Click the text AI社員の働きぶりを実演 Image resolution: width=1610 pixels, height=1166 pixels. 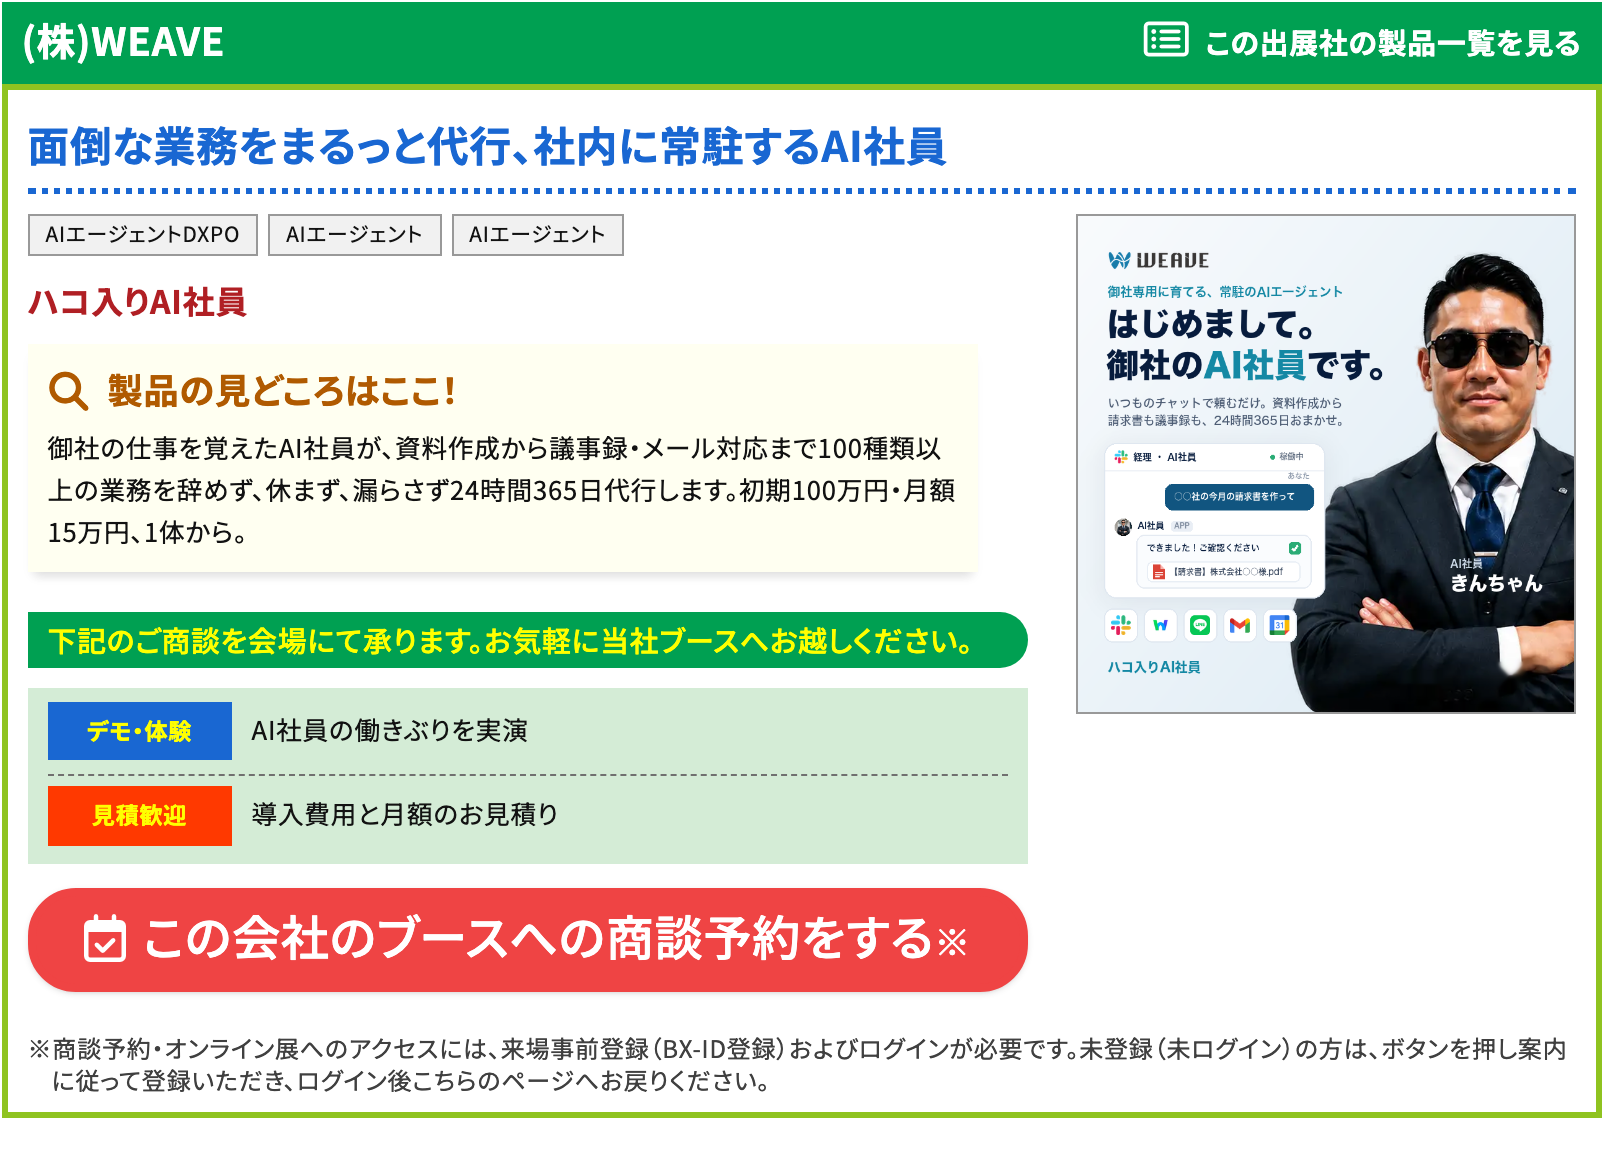click(390, 731)
